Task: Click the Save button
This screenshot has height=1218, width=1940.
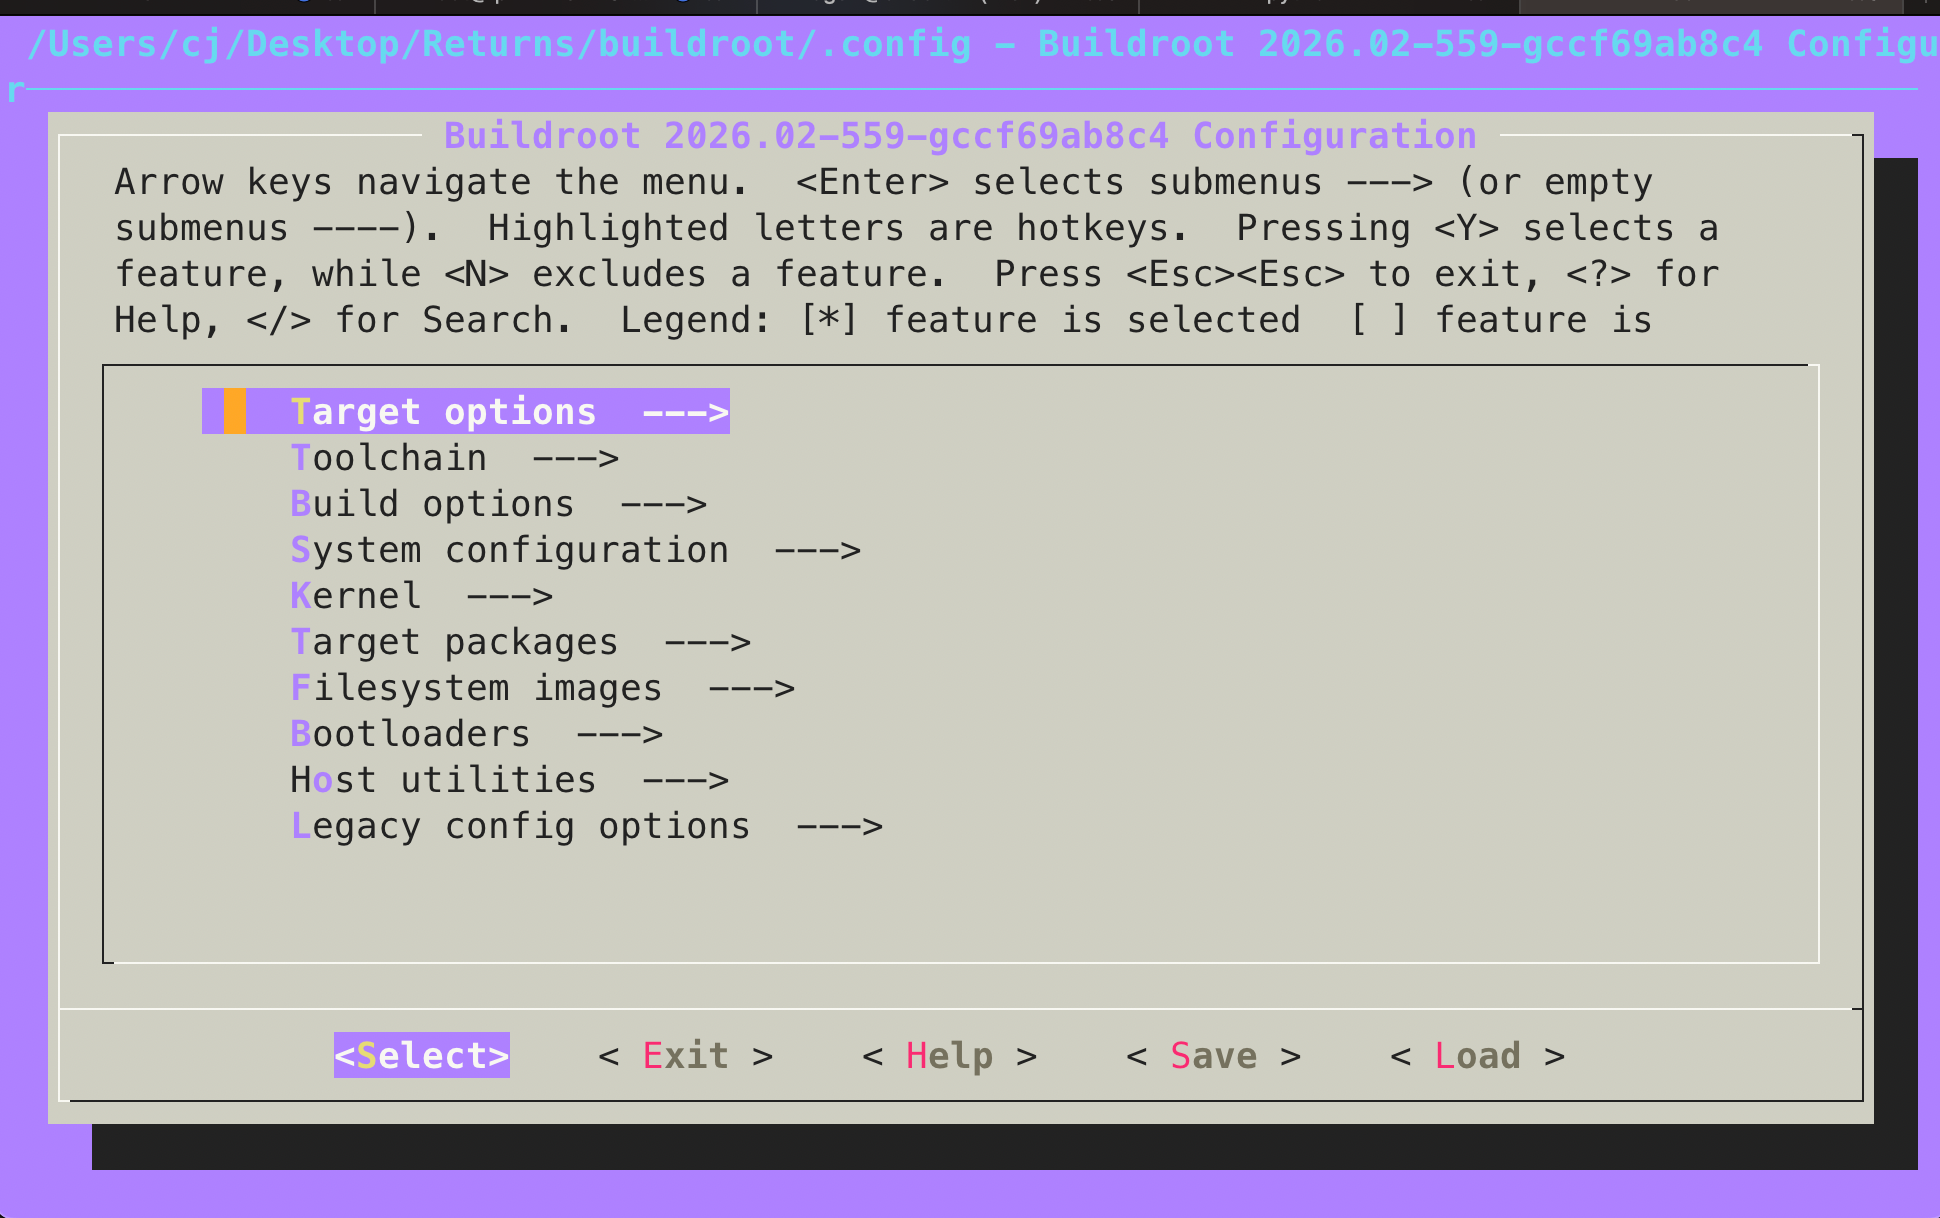Action: point(1214,1055)
